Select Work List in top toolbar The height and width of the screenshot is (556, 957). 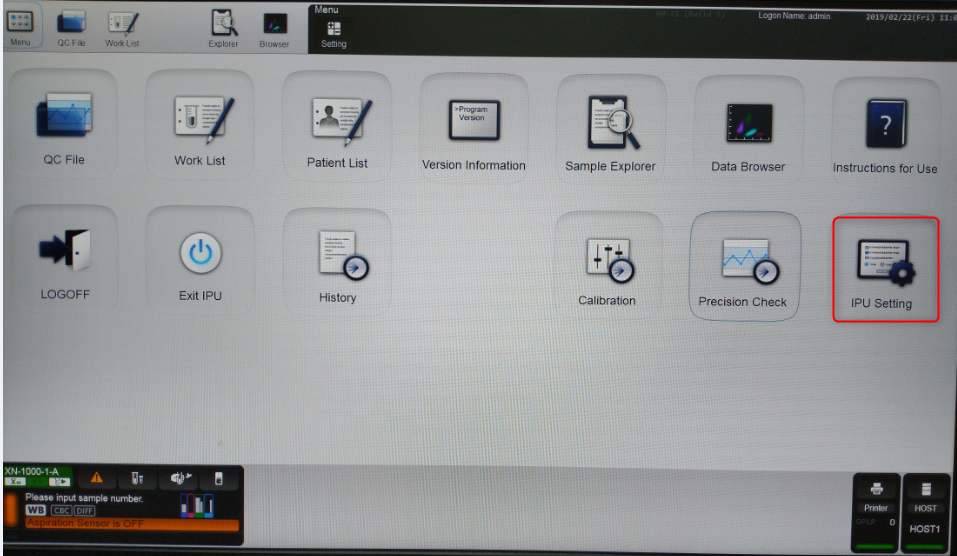122,27
